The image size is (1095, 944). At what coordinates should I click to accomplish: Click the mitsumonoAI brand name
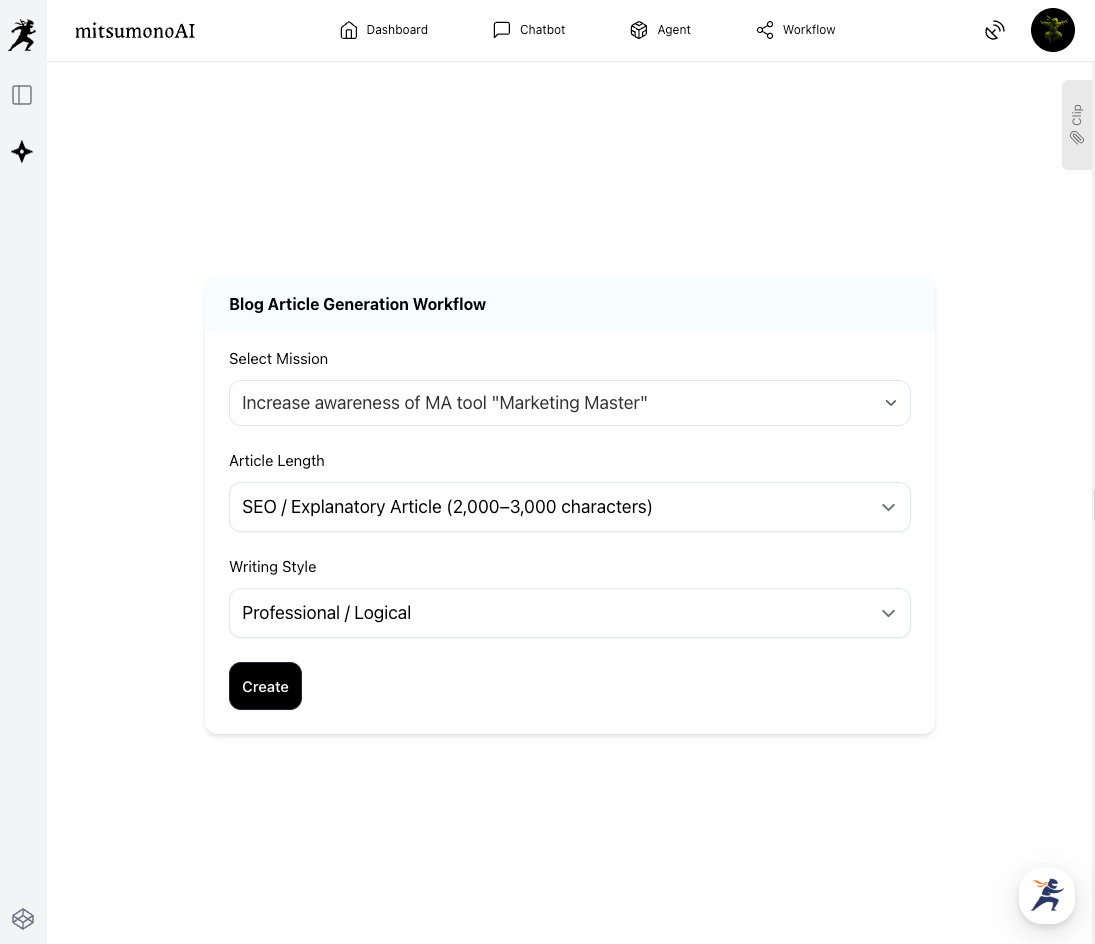135,31
